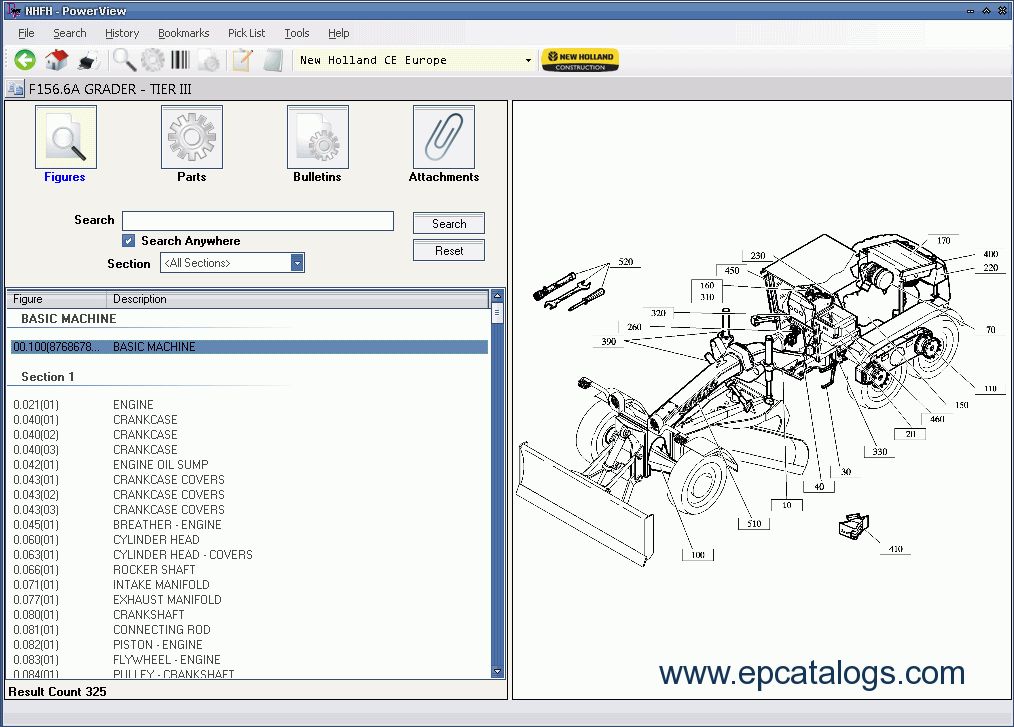Viewport: 1014px width, 727px height.
Task: Select the 0.040(03) CRANKCASE row
Action: click(250, 450)
